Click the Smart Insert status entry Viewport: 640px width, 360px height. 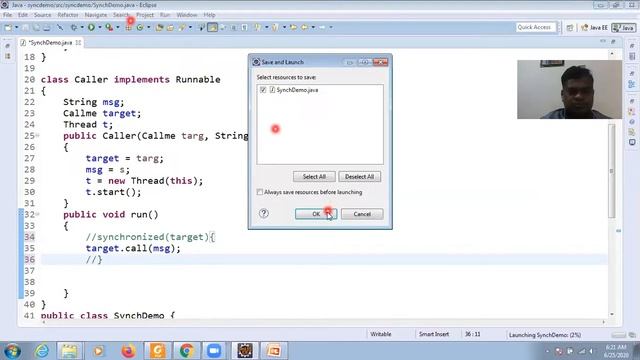coord(433,334)
